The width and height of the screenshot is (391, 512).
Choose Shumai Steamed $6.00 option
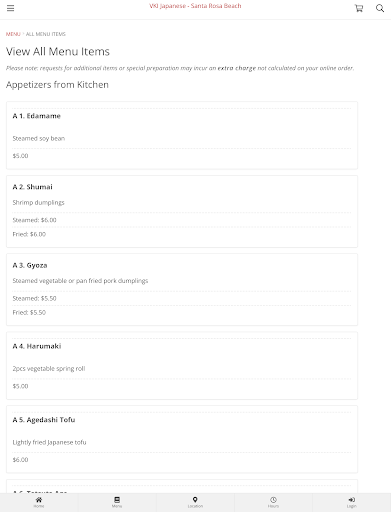34,220
